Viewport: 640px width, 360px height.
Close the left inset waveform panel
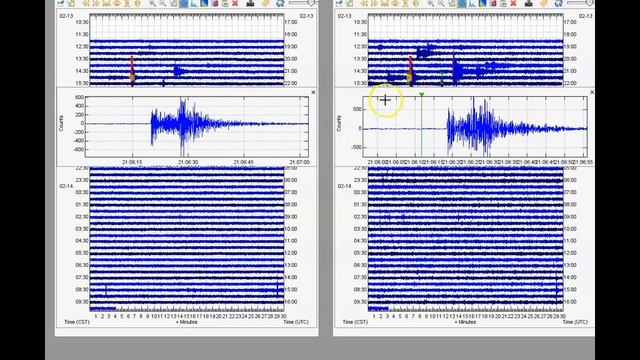coord(313,93)
